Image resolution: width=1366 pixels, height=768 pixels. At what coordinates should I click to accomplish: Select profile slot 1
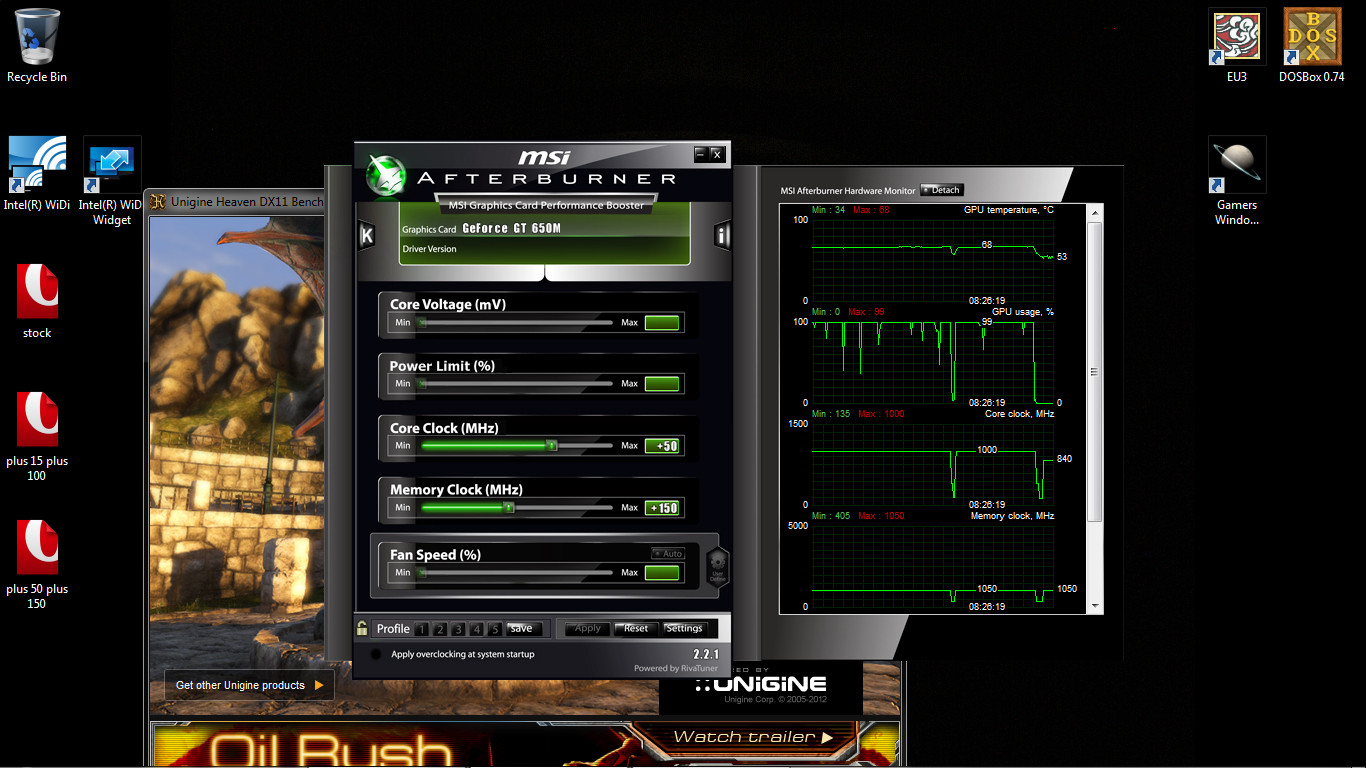(422, 629)
